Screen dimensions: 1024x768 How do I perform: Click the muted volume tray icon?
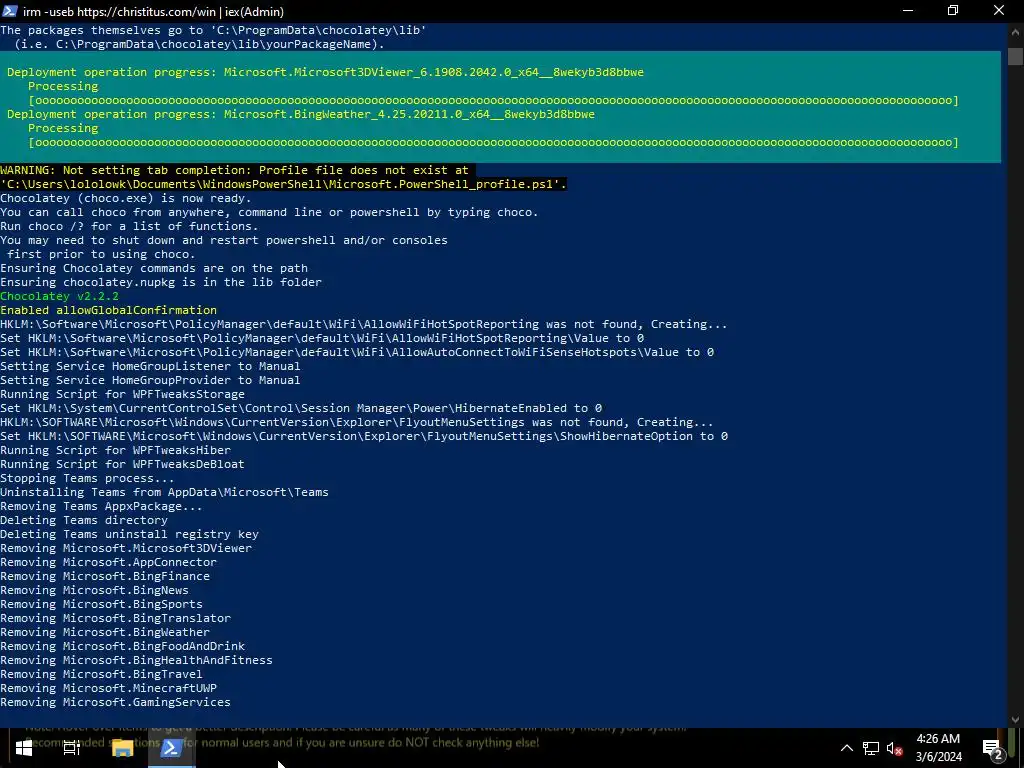[x=895, y=748]
